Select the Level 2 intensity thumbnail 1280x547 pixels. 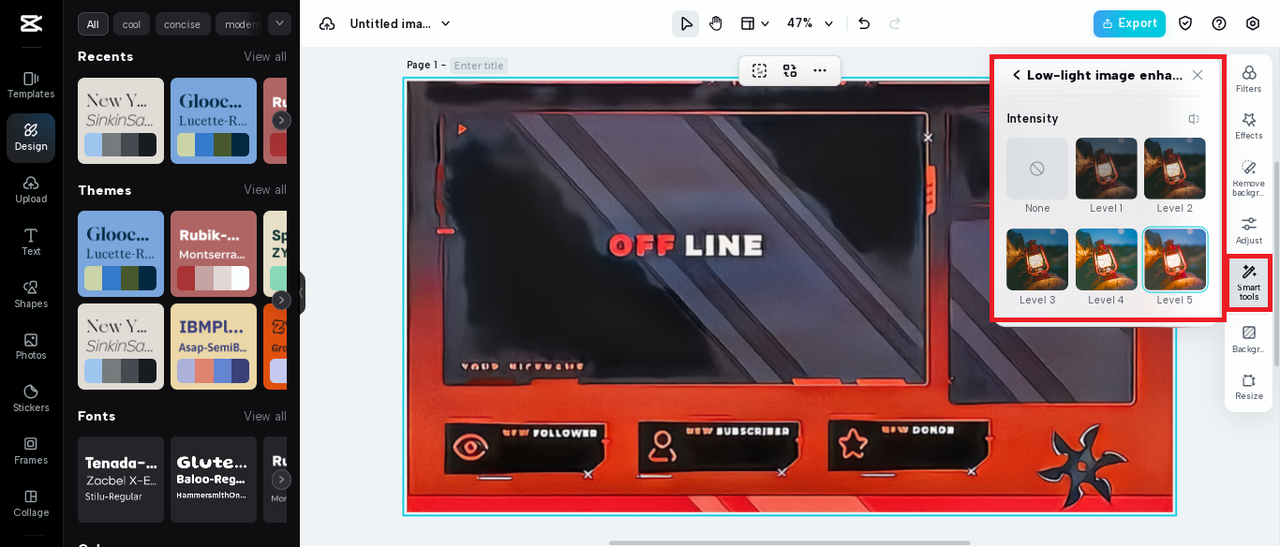coord(1175,169)
